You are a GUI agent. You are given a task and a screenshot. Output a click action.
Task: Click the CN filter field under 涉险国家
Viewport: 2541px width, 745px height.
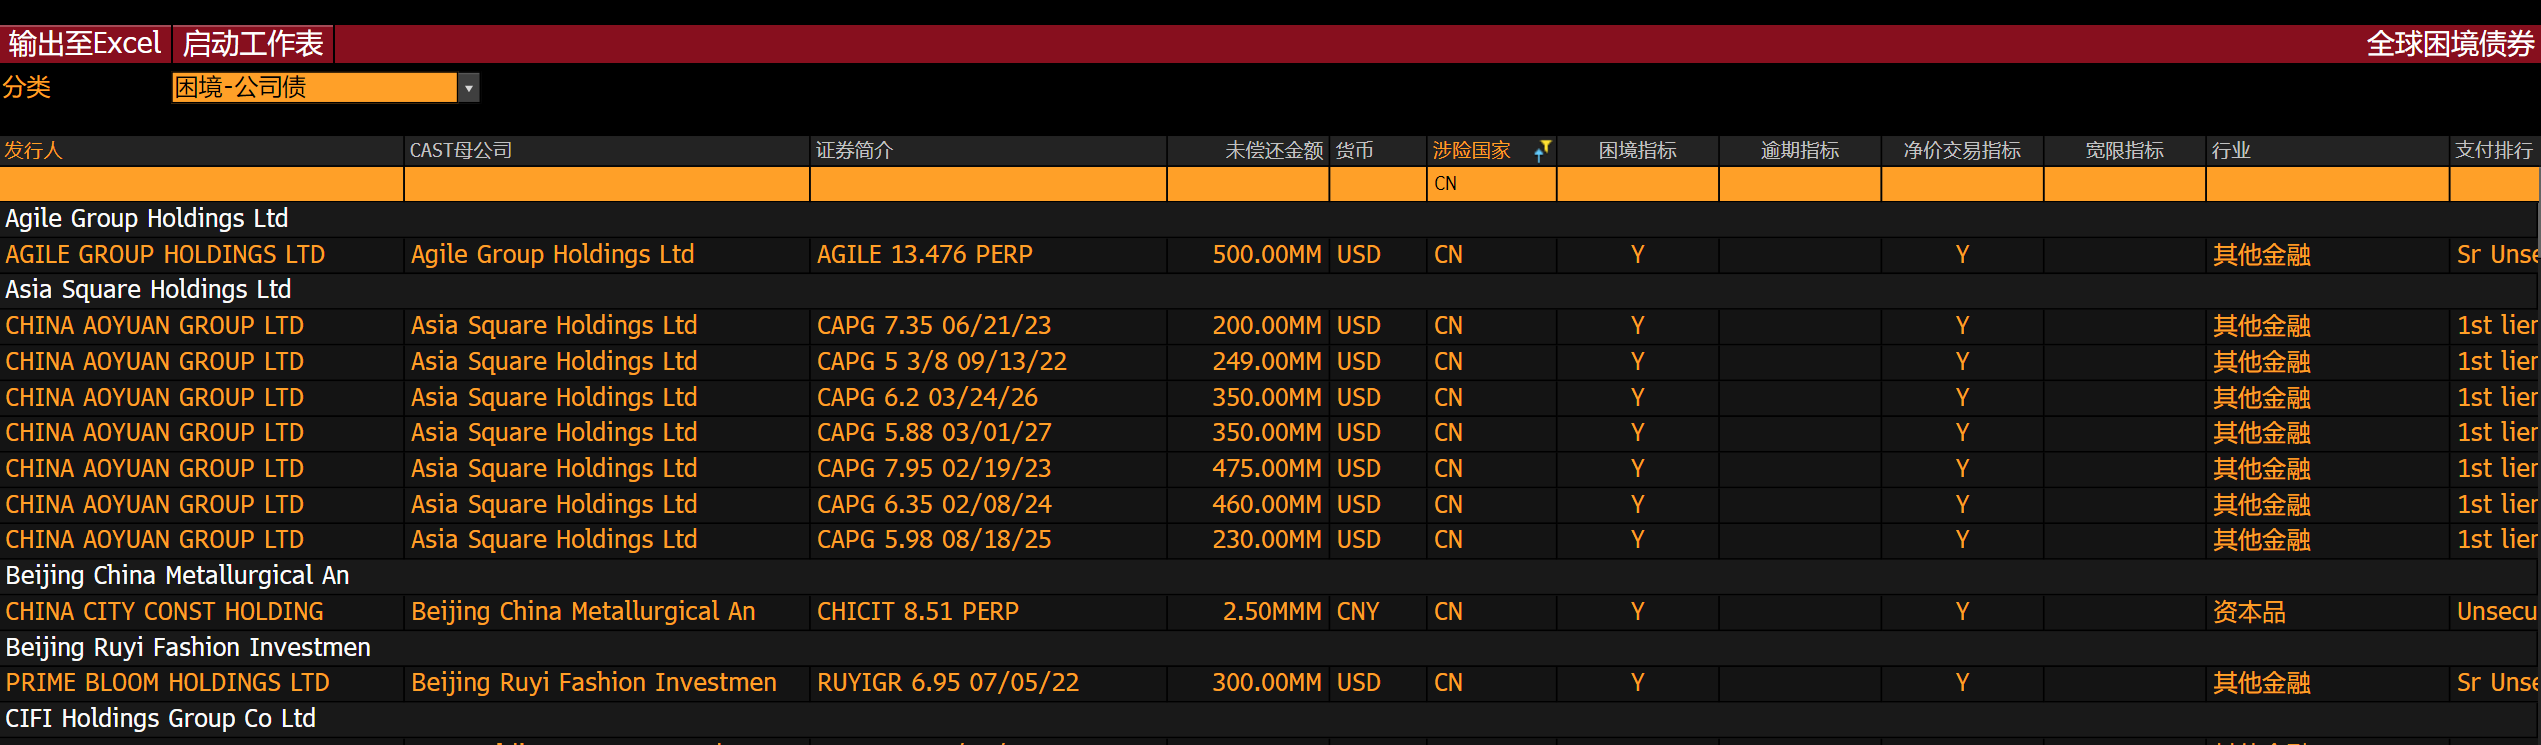1490,184
